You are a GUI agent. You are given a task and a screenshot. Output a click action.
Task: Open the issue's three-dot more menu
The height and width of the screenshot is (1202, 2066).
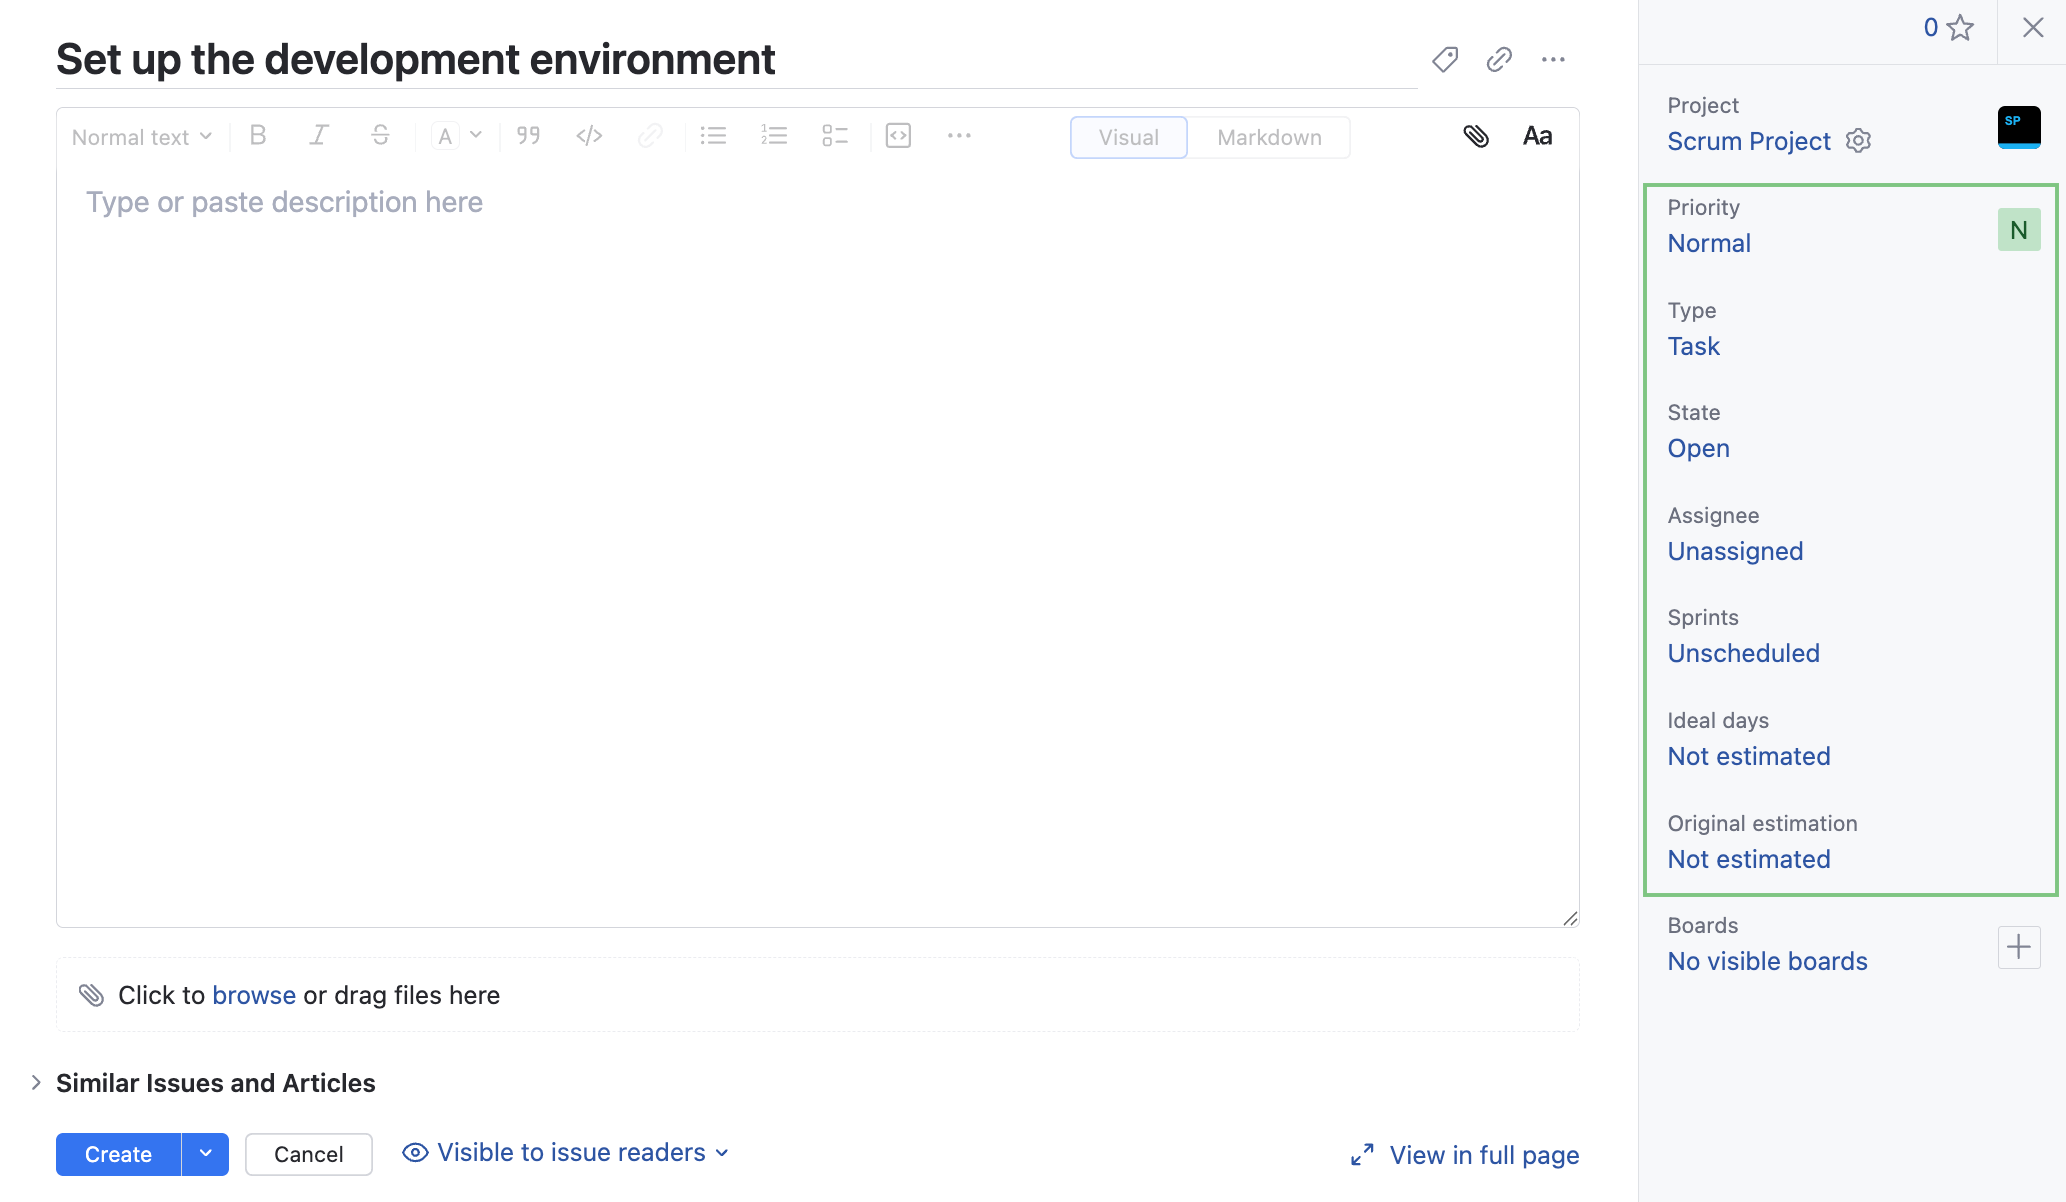click(x=1553, y=60)
